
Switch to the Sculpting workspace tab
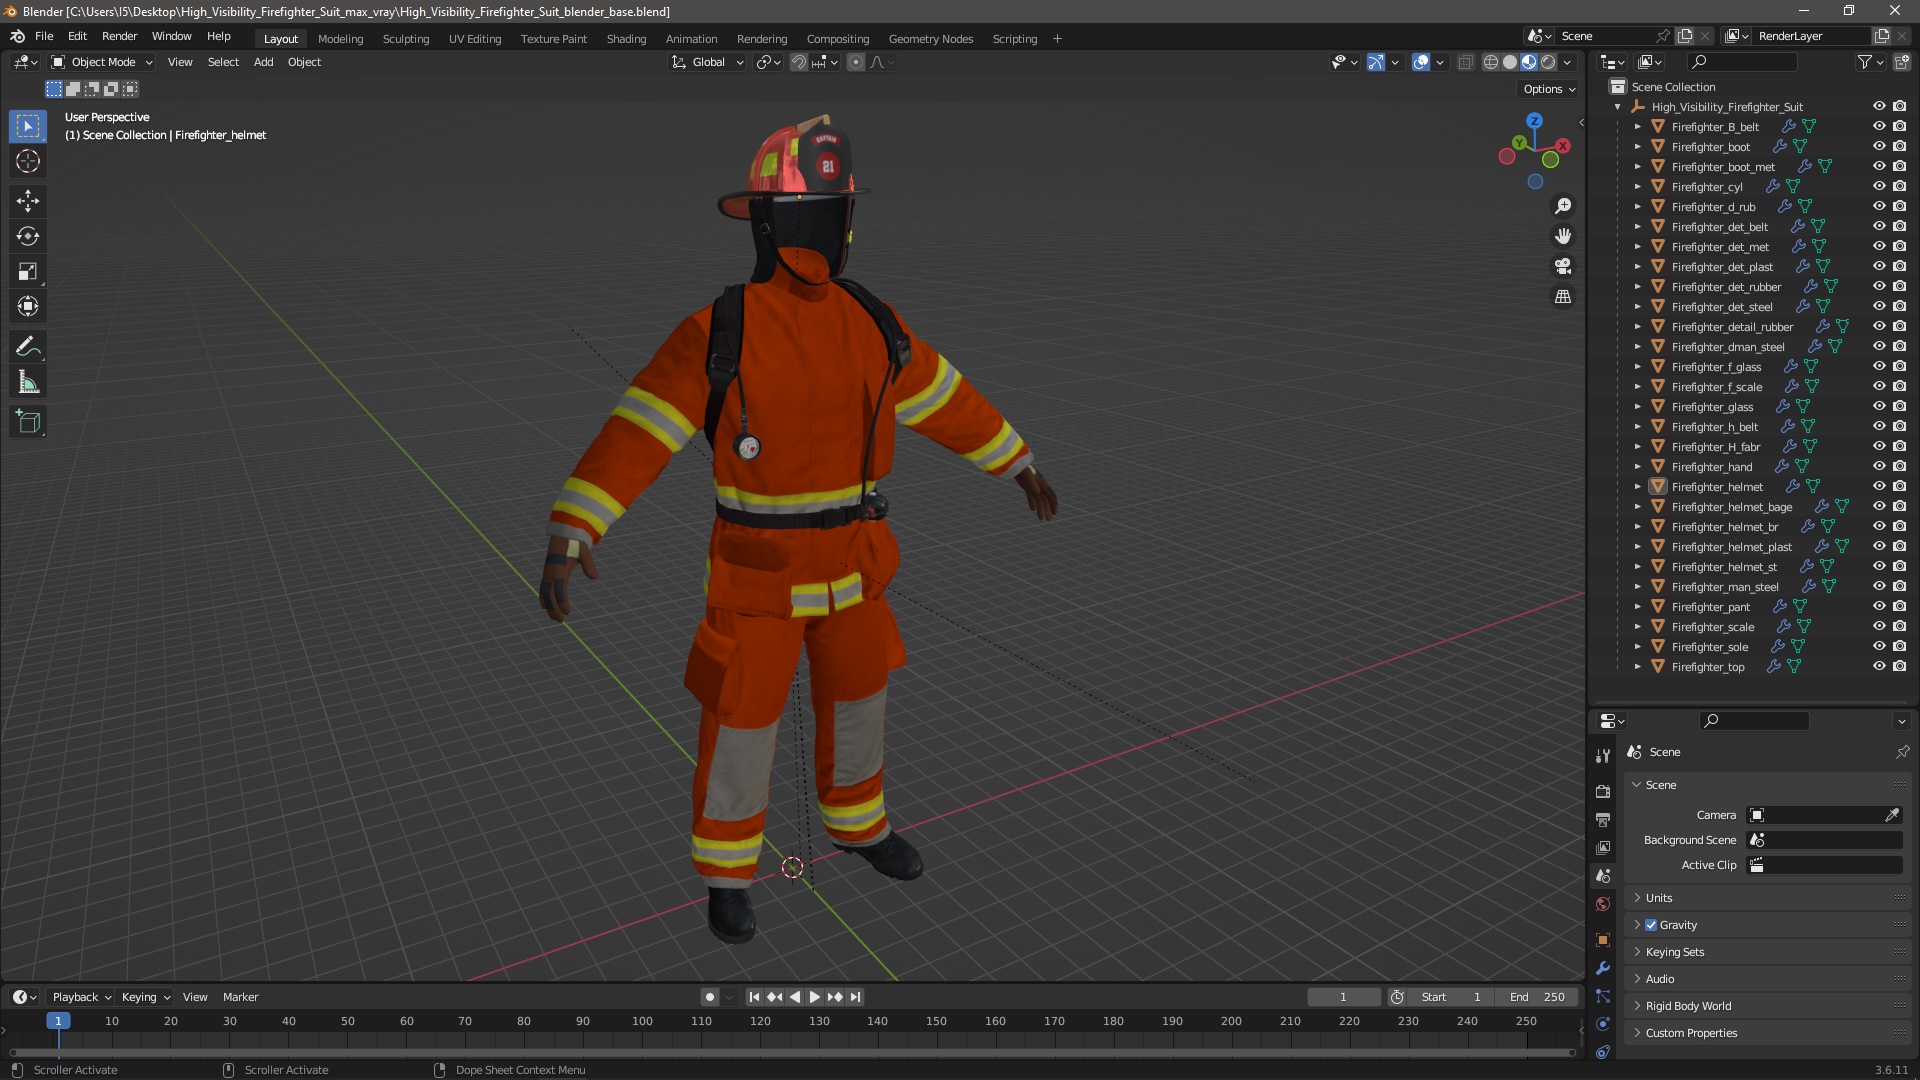click(405, 39)
